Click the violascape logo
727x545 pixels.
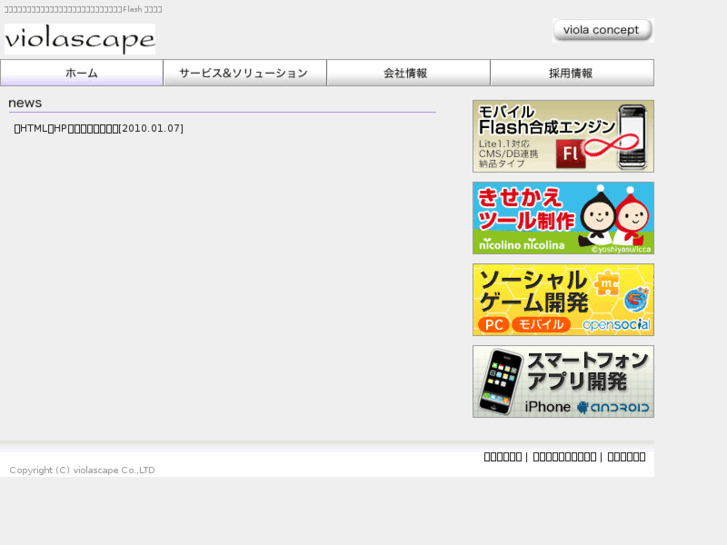tap(80, 39)
